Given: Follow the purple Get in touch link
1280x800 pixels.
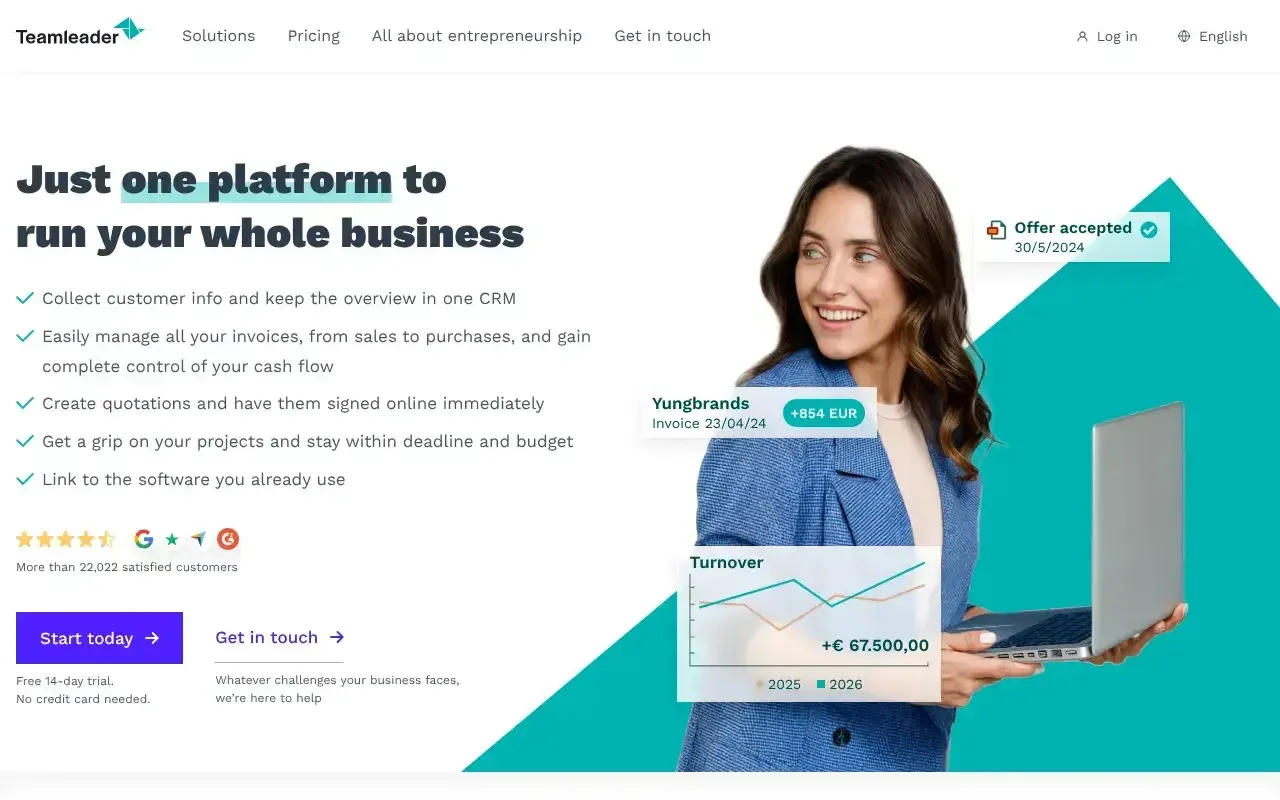Looking at the screenshot, I should [x=279, y=638].
